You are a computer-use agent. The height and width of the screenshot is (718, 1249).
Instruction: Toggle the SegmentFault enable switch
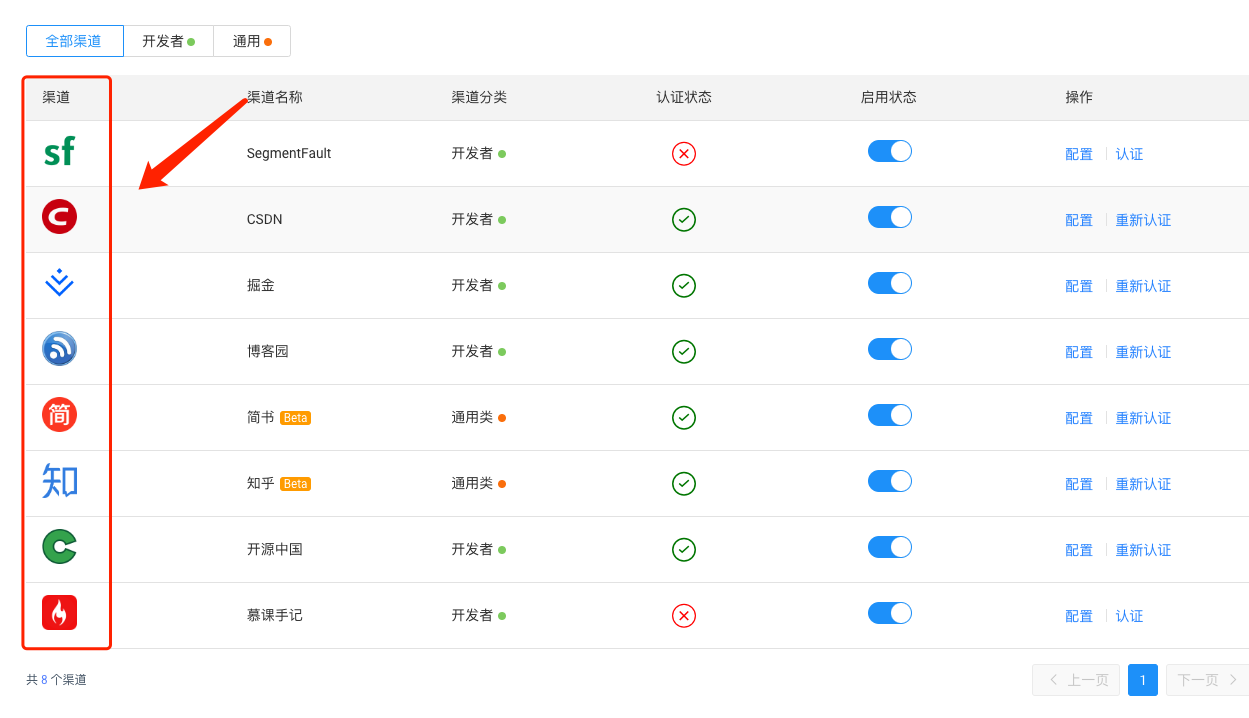tap(890, 151)
